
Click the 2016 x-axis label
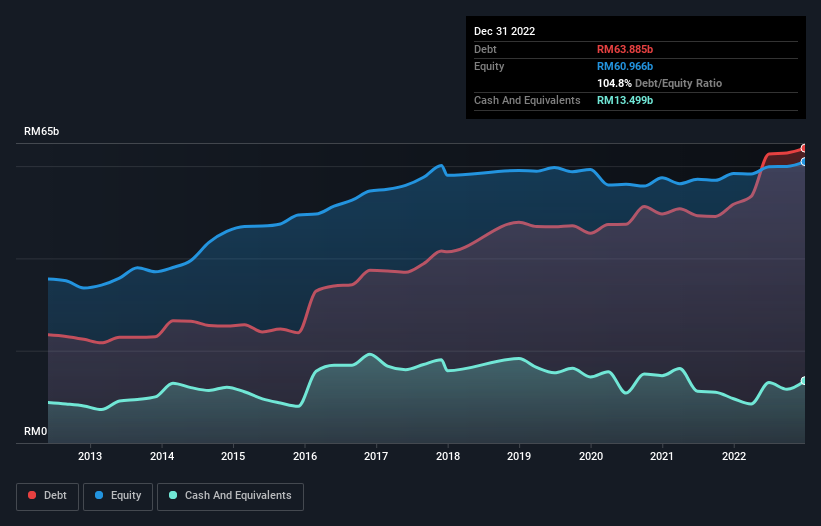pos(305,456)
